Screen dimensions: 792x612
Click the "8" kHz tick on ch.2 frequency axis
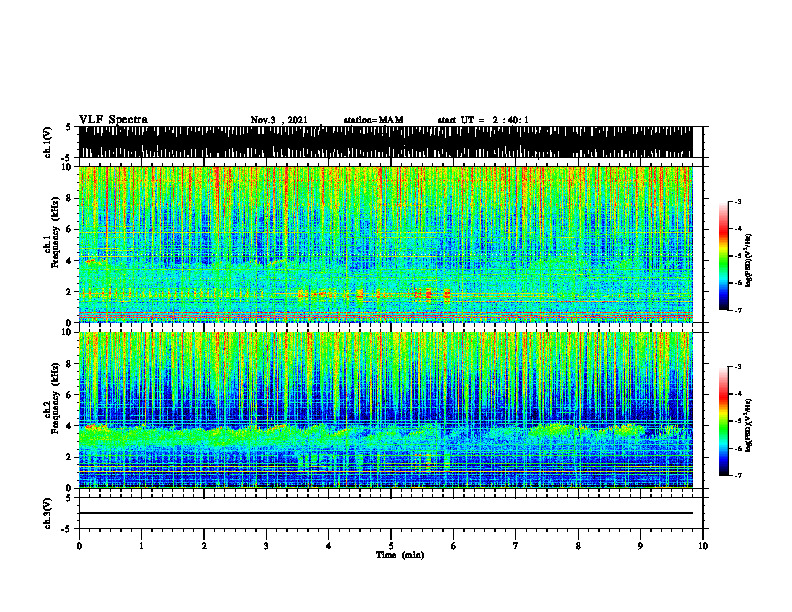coord(69,364)
